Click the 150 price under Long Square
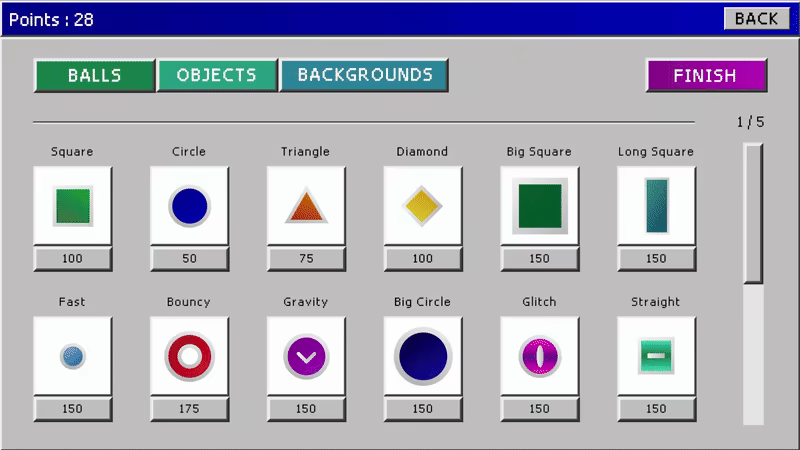Viewport: 800px width, 450px height. pyautogui.click(x=656, y=259)
